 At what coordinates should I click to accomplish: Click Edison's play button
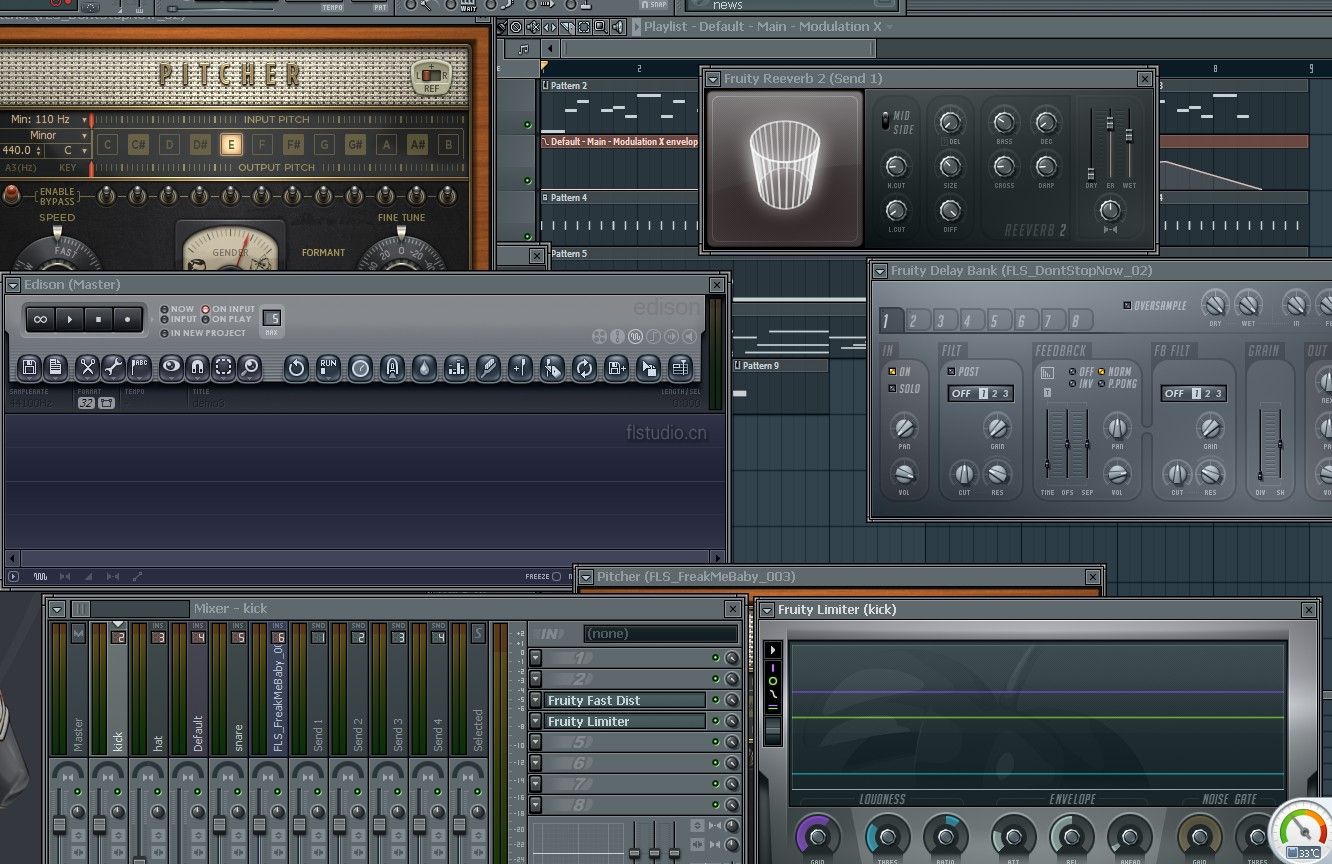click(69, 319)
